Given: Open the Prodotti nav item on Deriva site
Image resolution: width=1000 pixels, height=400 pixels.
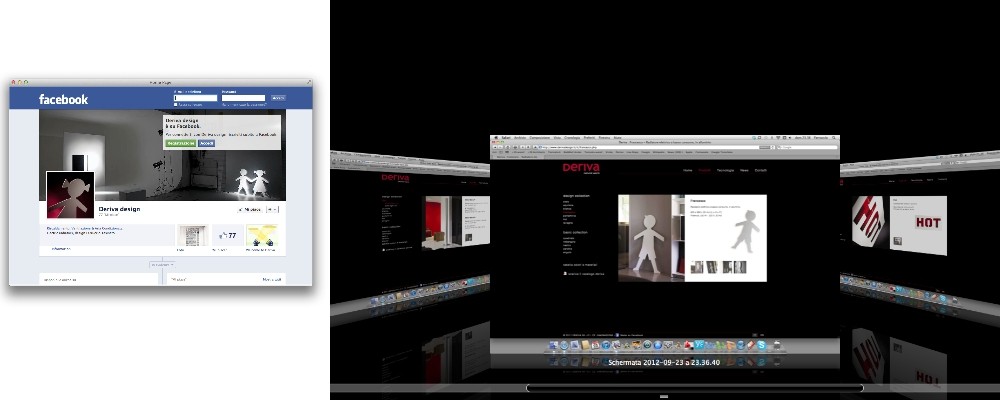Looking at the screenshot, I should point(705,170).
